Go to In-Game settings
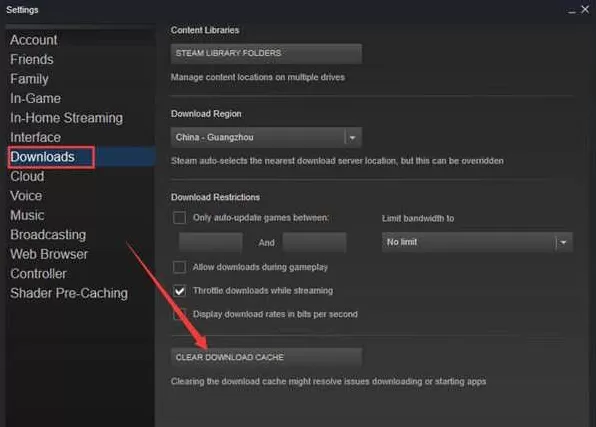This screenshot has height=427, width=596. (x=35, y=98)
